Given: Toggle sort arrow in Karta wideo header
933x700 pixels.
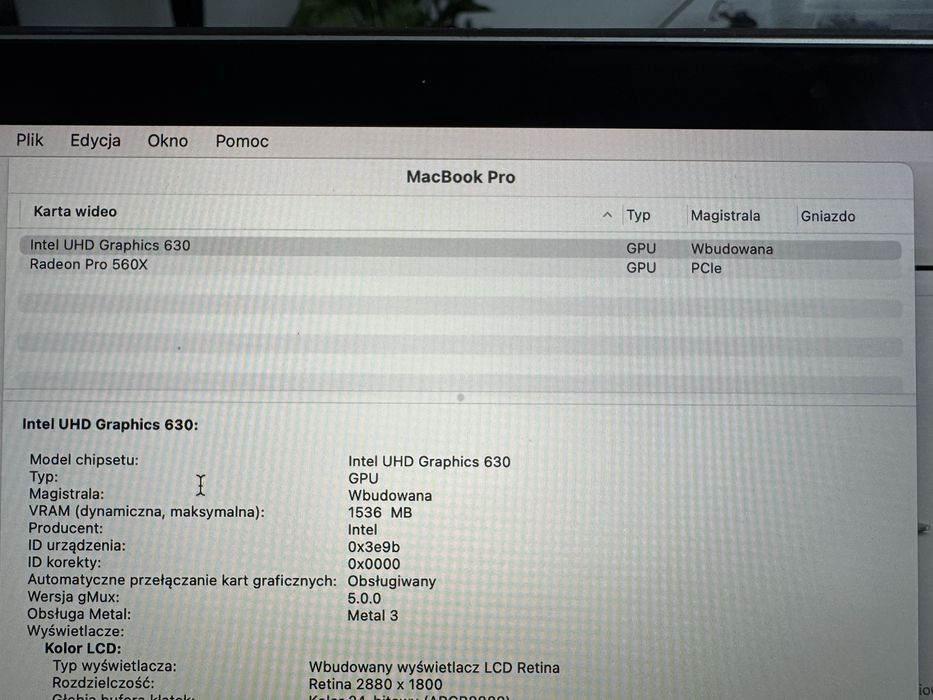Looking at the screenshot, I should tap(607, 214).
